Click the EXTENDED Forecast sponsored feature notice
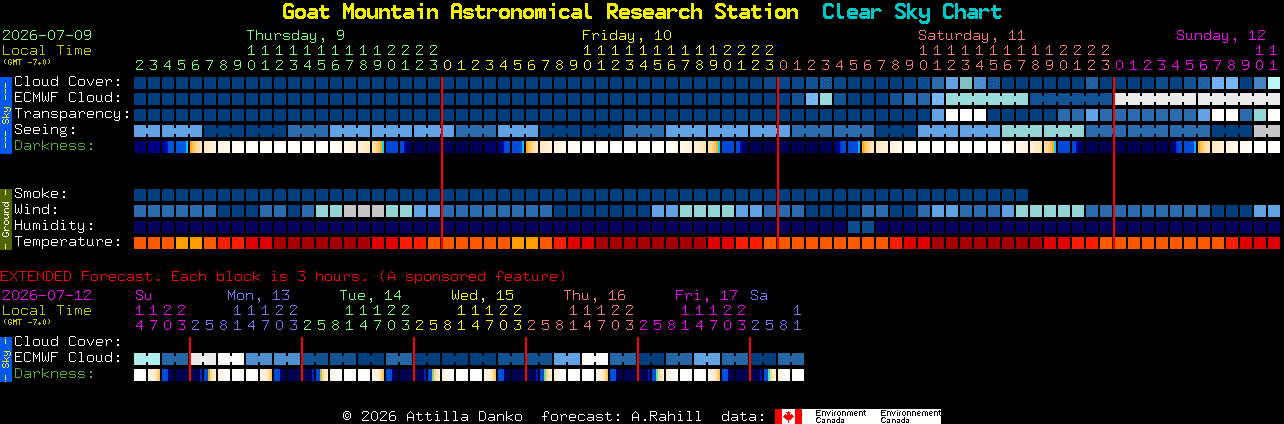The width and height of the screenshot is (1284, 424). [283, 276]
